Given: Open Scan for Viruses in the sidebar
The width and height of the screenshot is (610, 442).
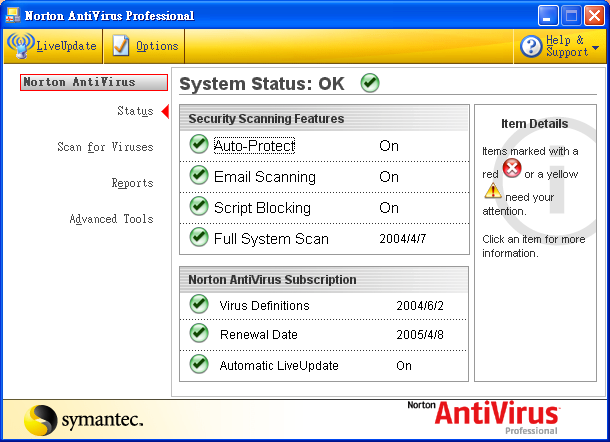Looking at the screenshot, I should 105,147.
